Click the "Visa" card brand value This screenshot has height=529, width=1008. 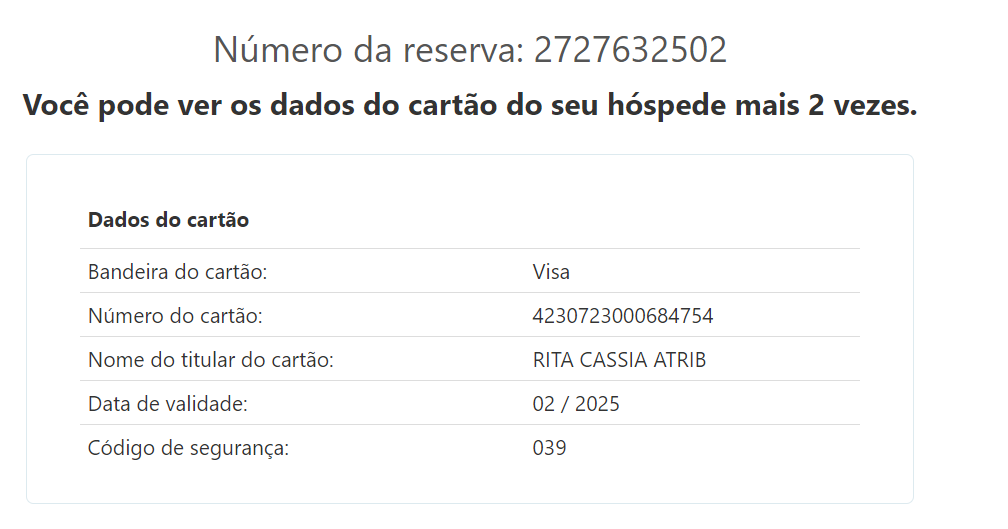pos(551,272)
